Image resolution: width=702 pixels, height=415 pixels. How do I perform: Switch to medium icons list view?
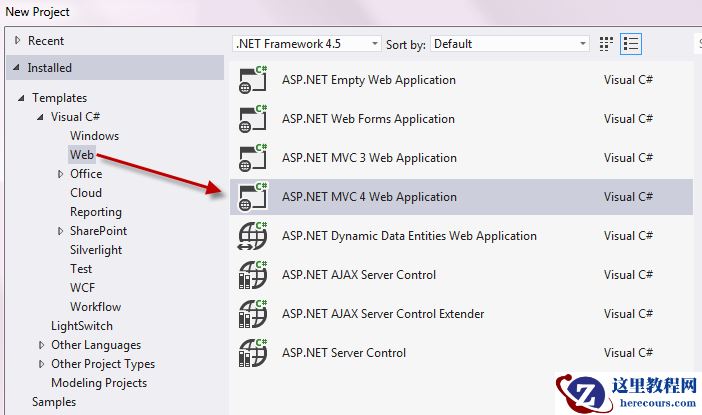coord(631,44)
